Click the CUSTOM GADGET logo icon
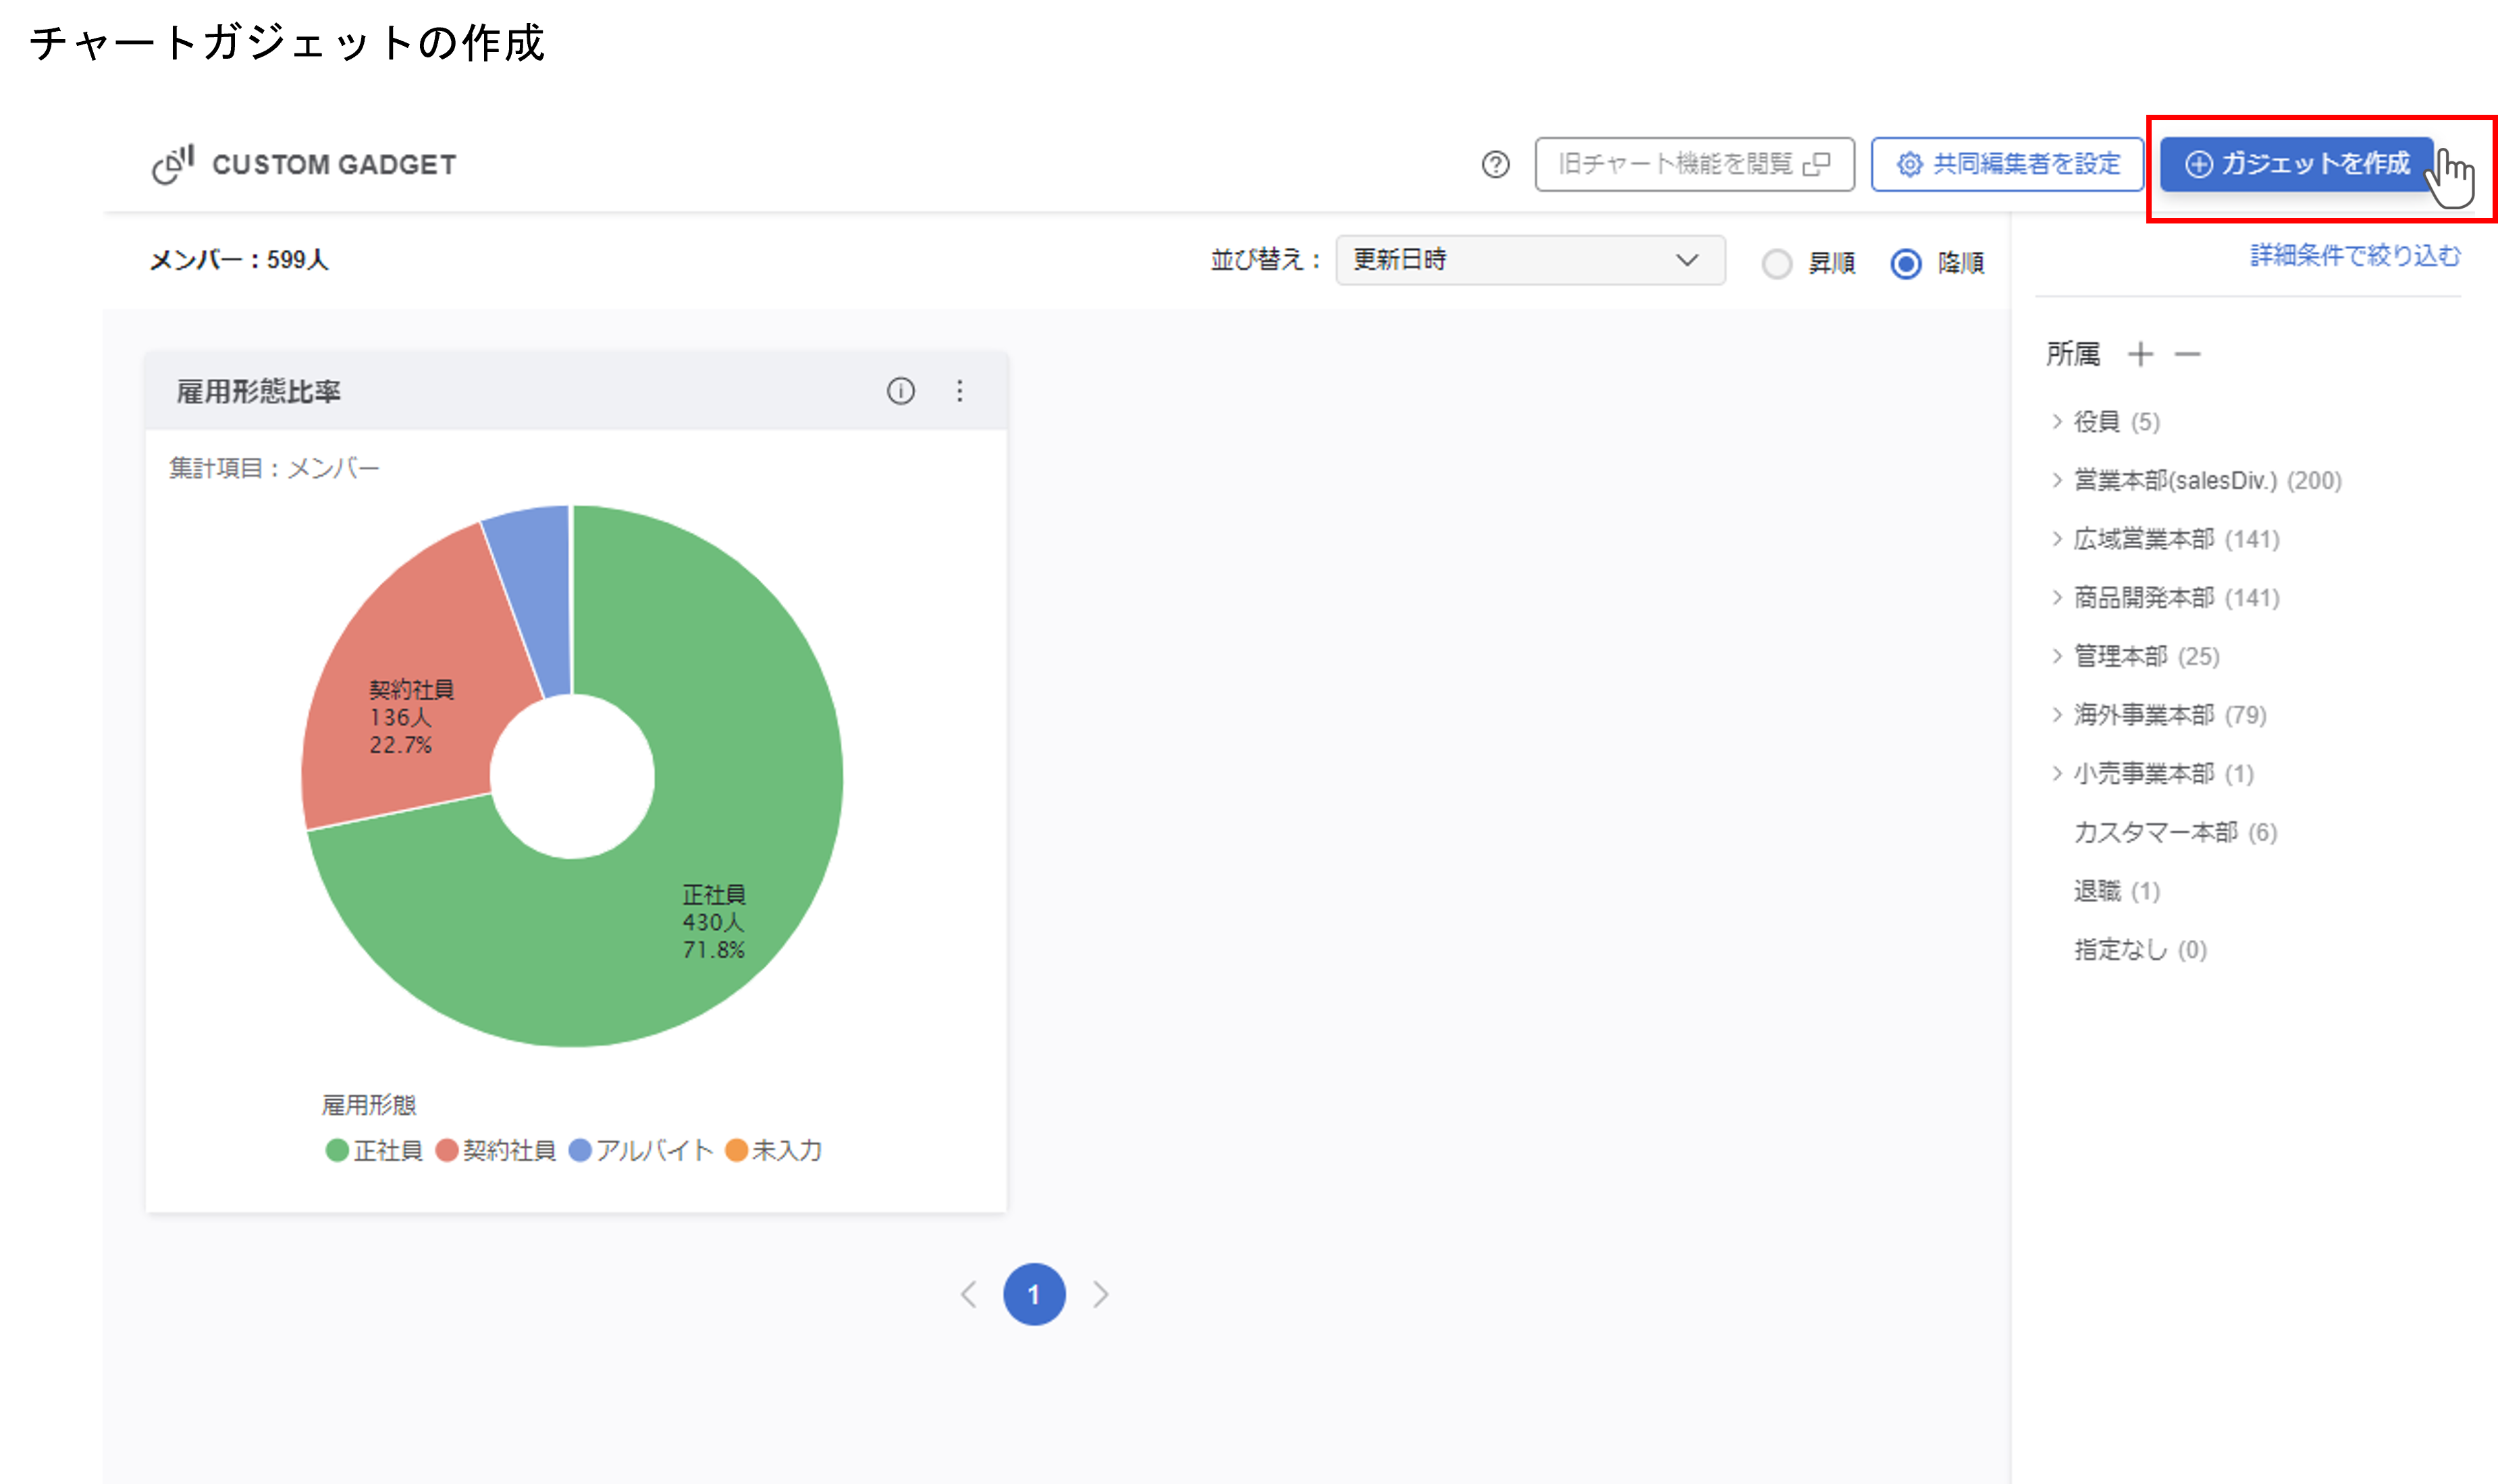 [173, 164]
